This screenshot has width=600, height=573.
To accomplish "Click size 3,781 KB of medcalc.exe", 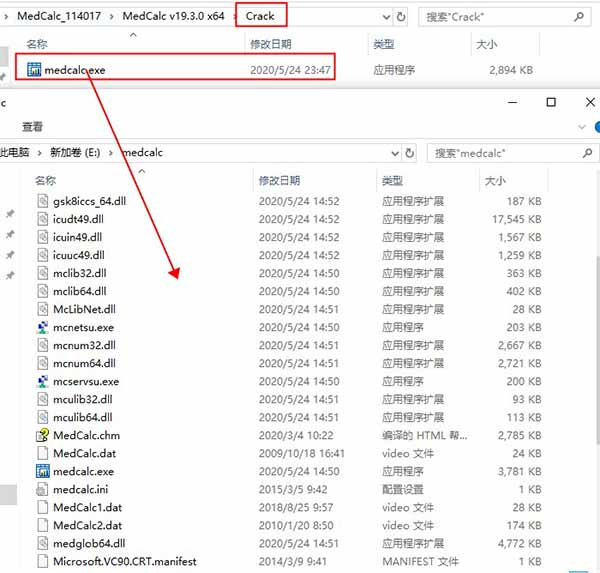I will 519,471.
